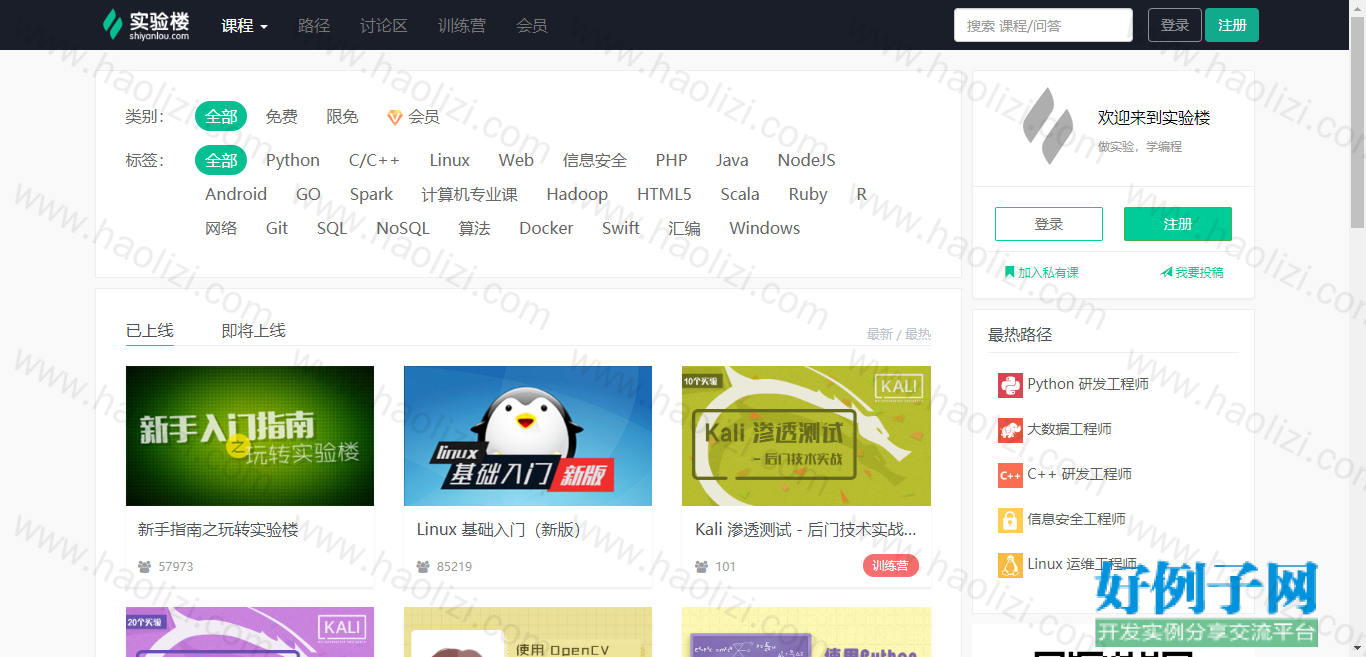1366x657 pixels.
Task: Filter courses by 网络 tag
Action: click(x=221, y=228)
